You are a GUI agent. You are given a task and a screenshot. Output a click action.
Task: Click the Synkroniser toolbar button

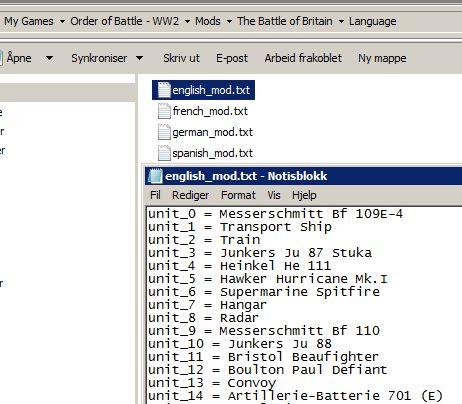point(99,58)
